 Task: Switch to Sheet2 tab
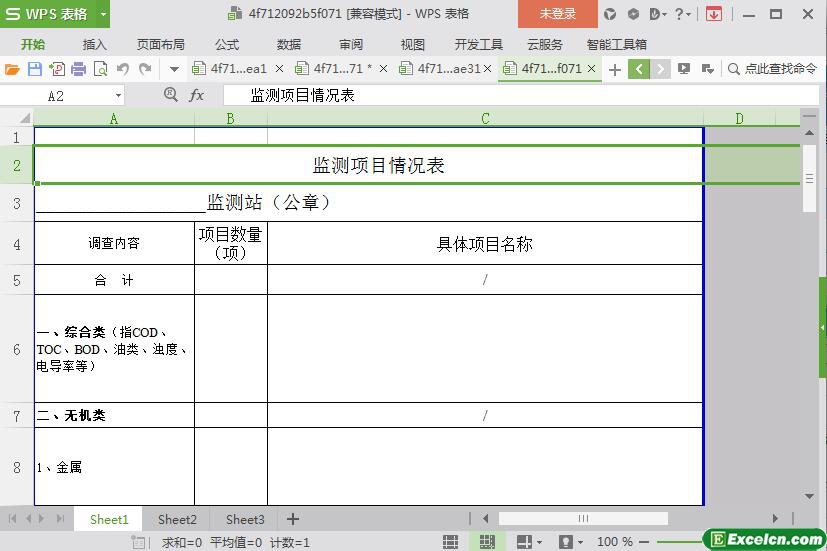(177, 519)
